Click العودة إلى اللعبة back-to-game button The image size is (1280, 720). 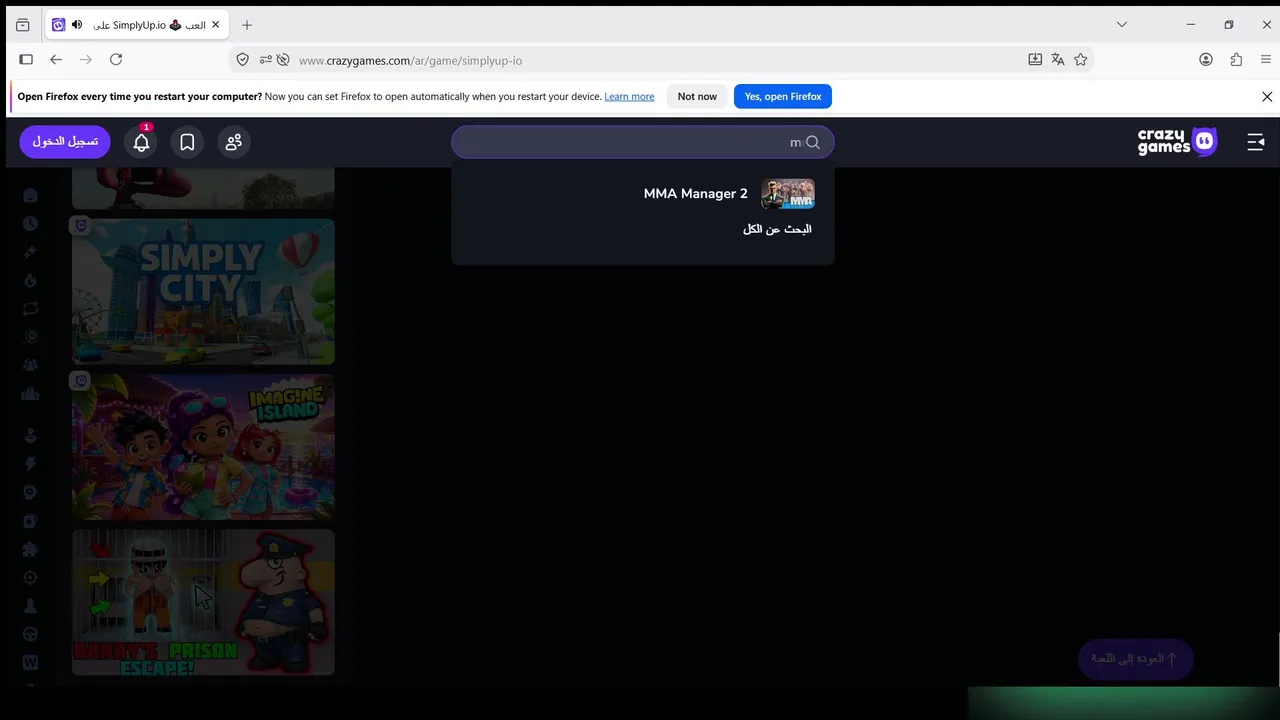coord(1135,659)
